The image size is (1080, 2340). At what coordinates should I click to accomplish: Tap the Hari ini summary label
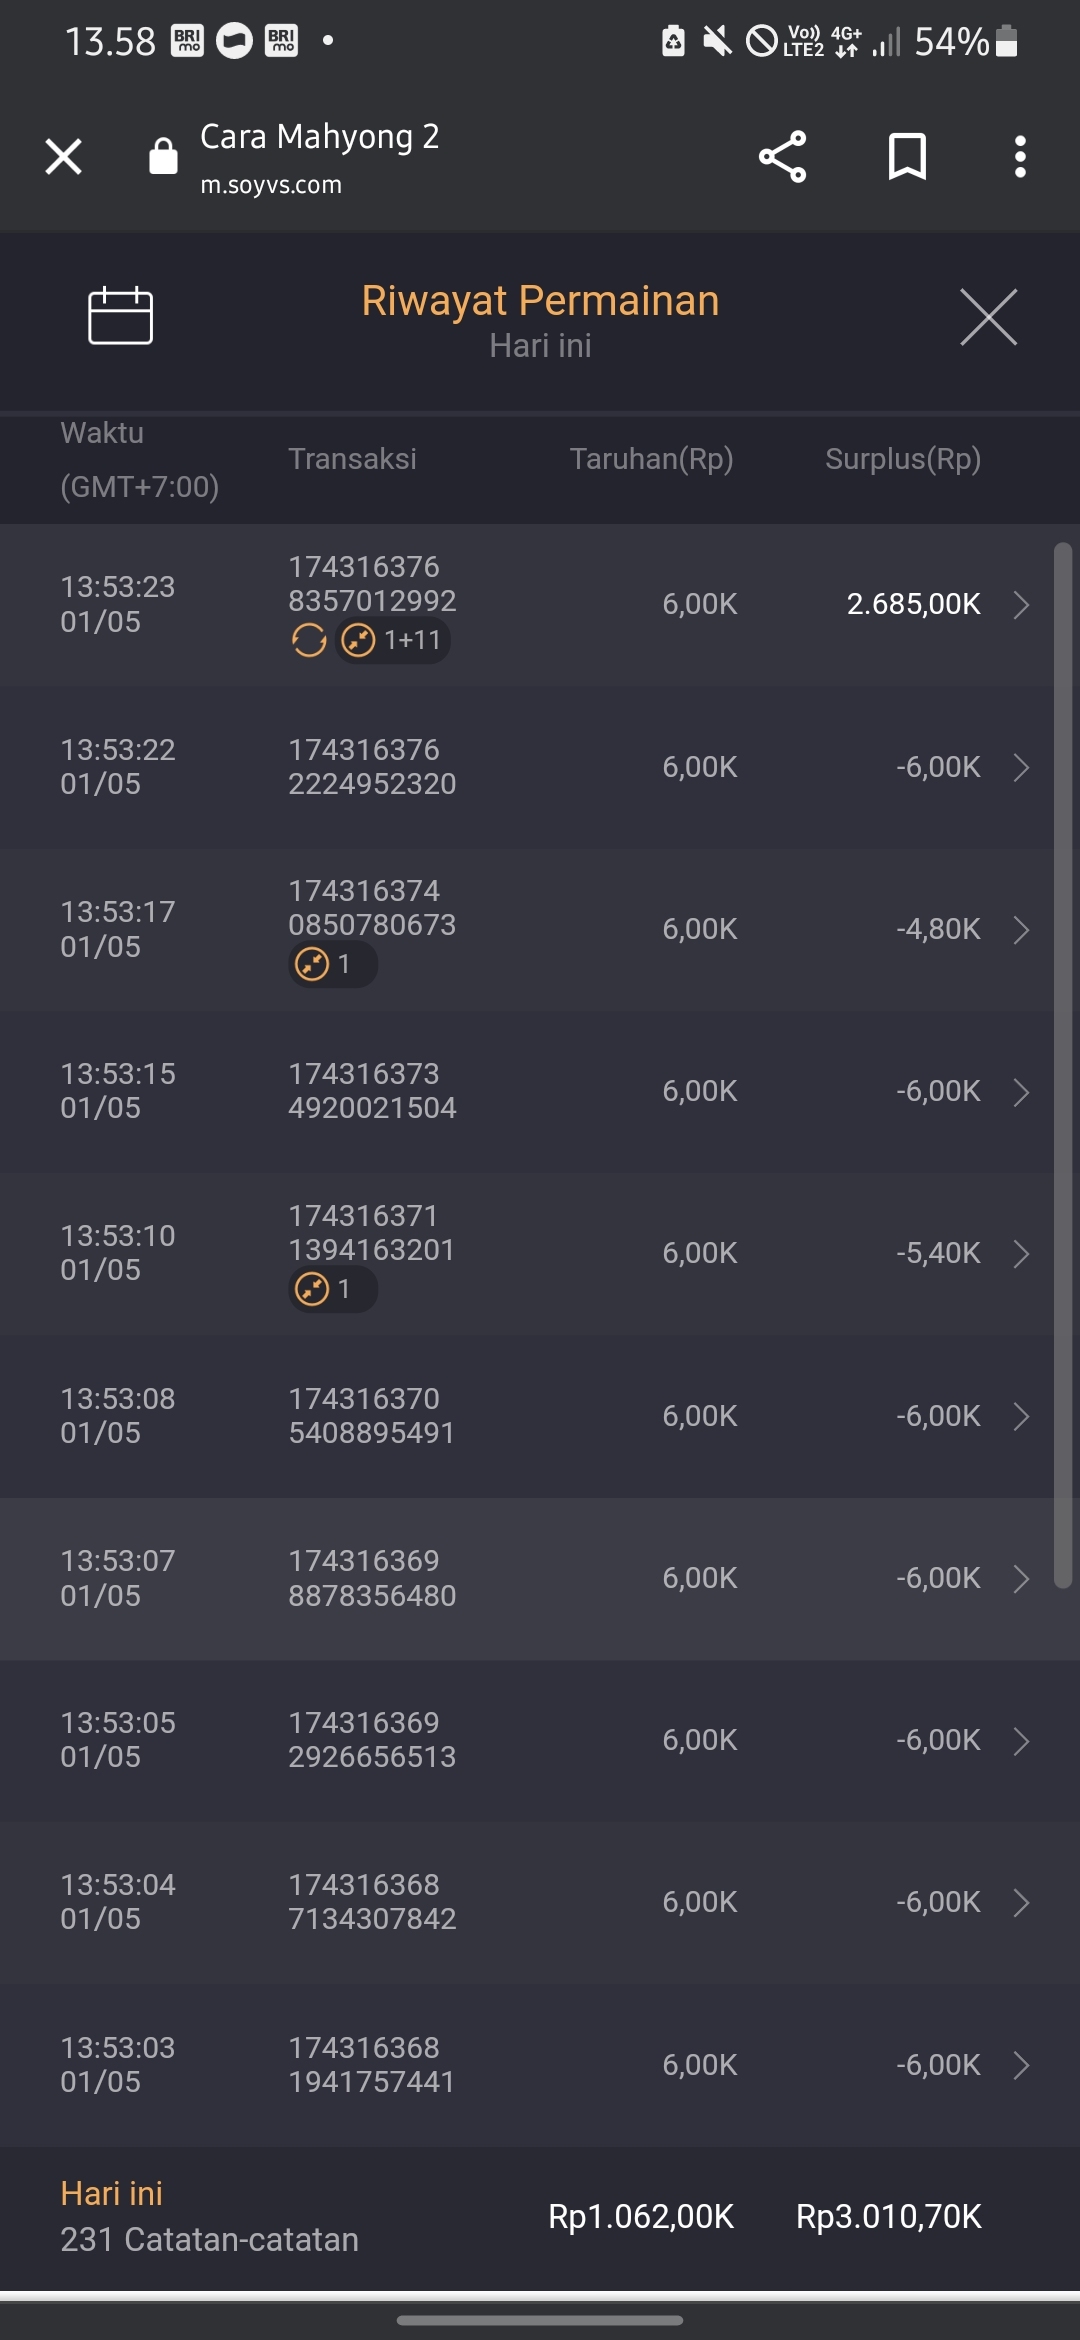(x=111, y=2193)
